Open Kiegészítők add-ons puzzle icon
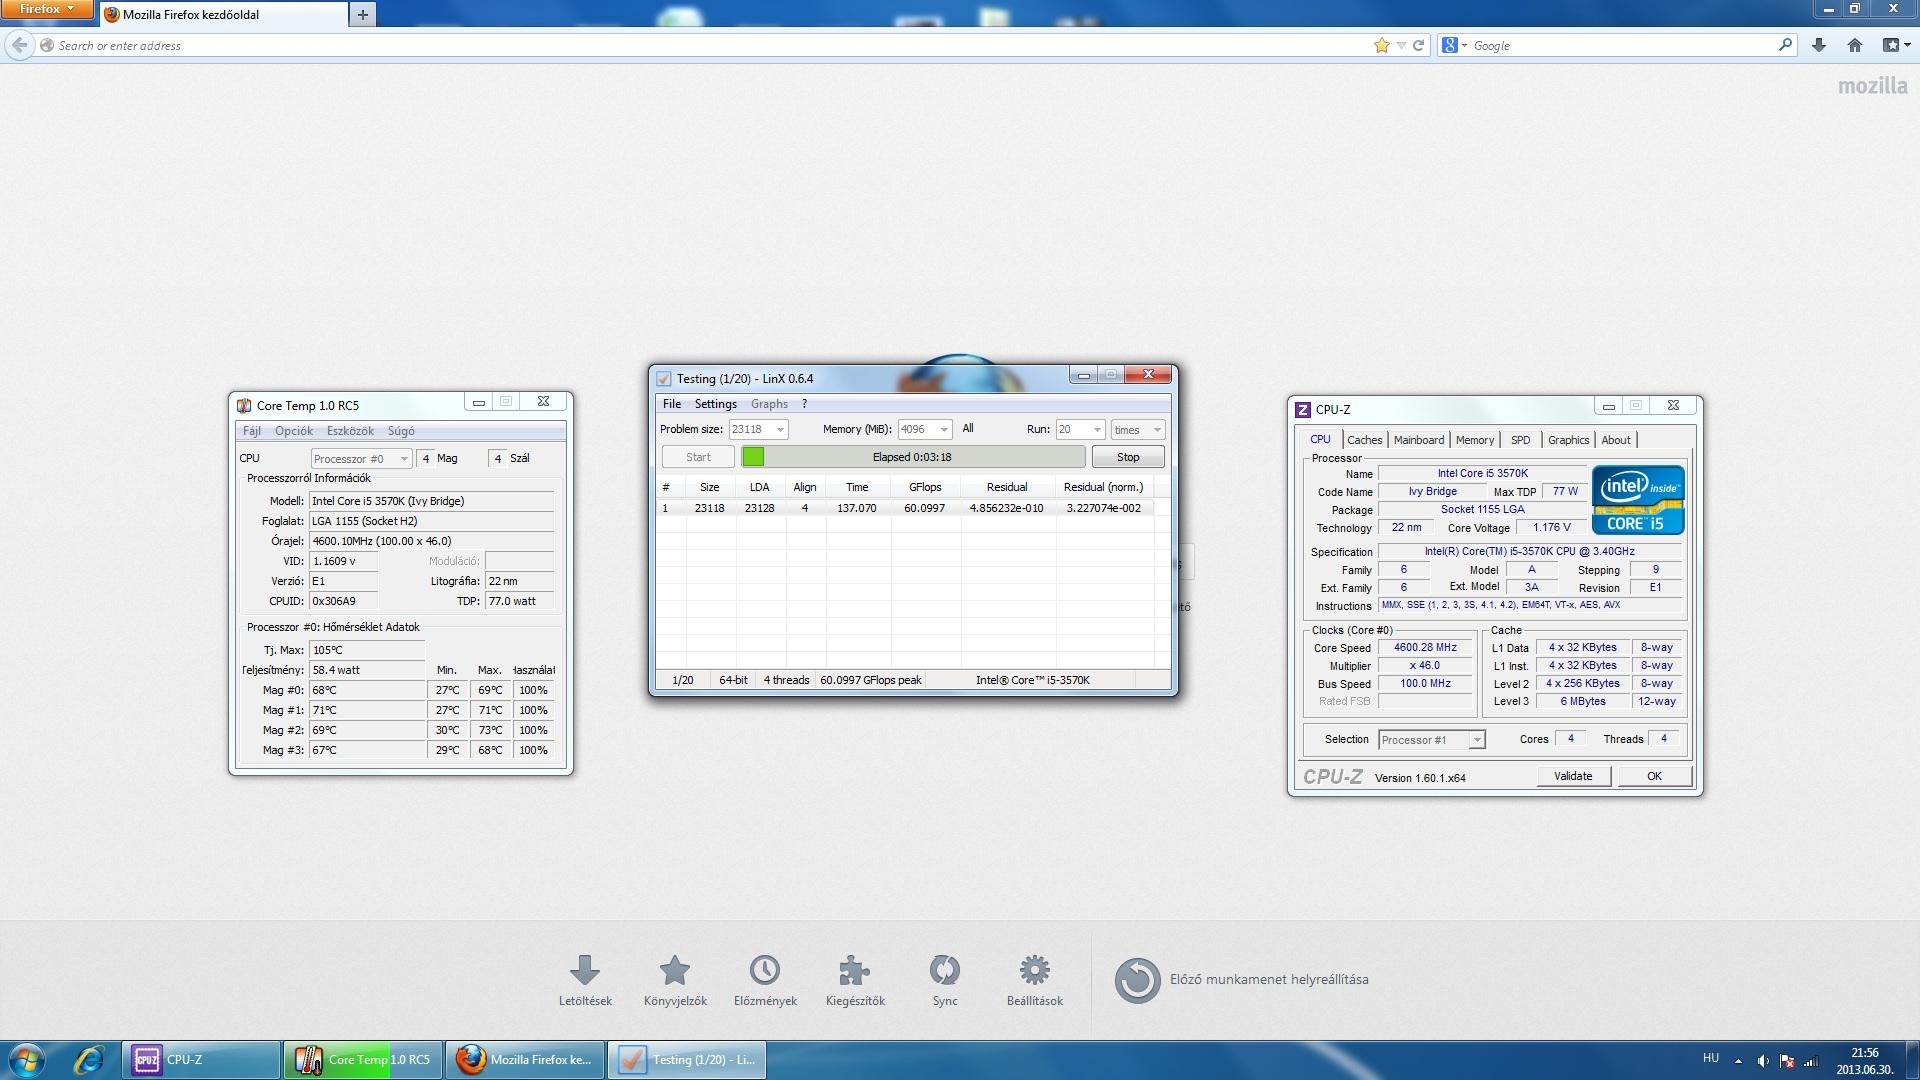 pos(854,971)
